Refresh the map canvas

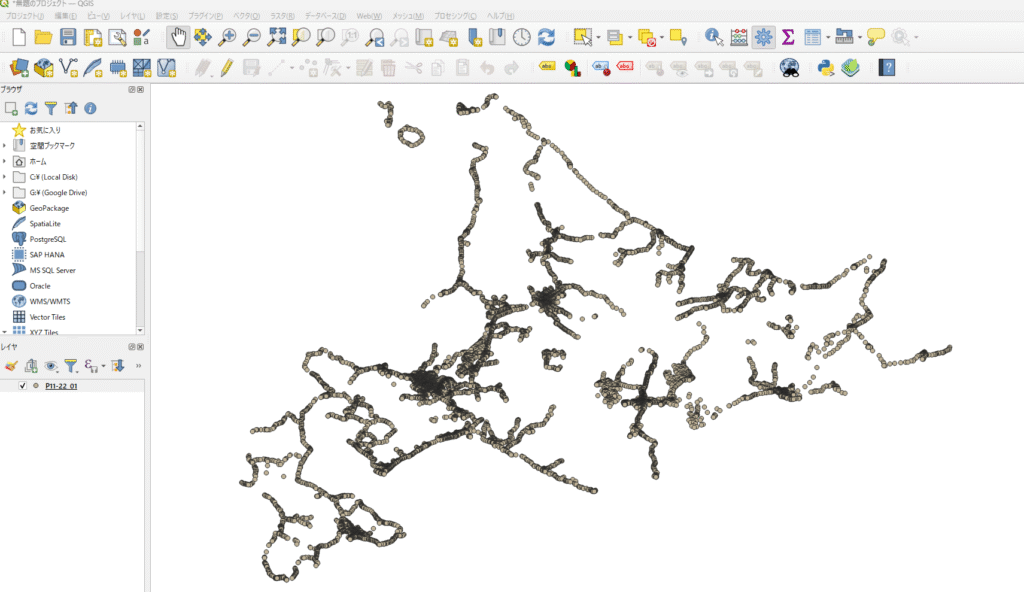click(x=546, y=37)
